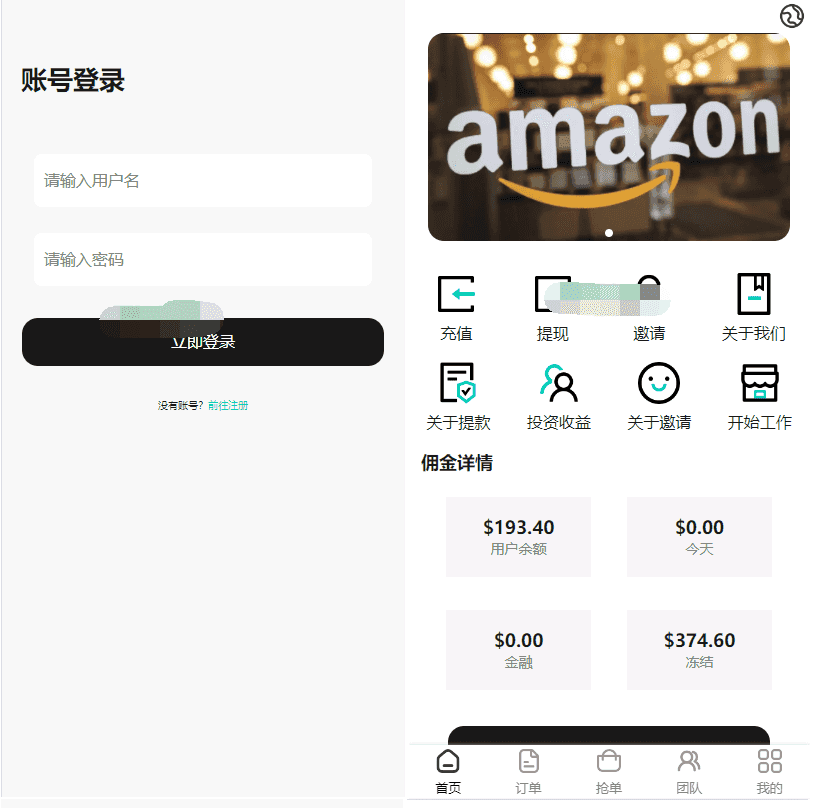This screenshot has height=808, width=816.
Task: Switch to the 首页 home tab
Action: (448, 772)
